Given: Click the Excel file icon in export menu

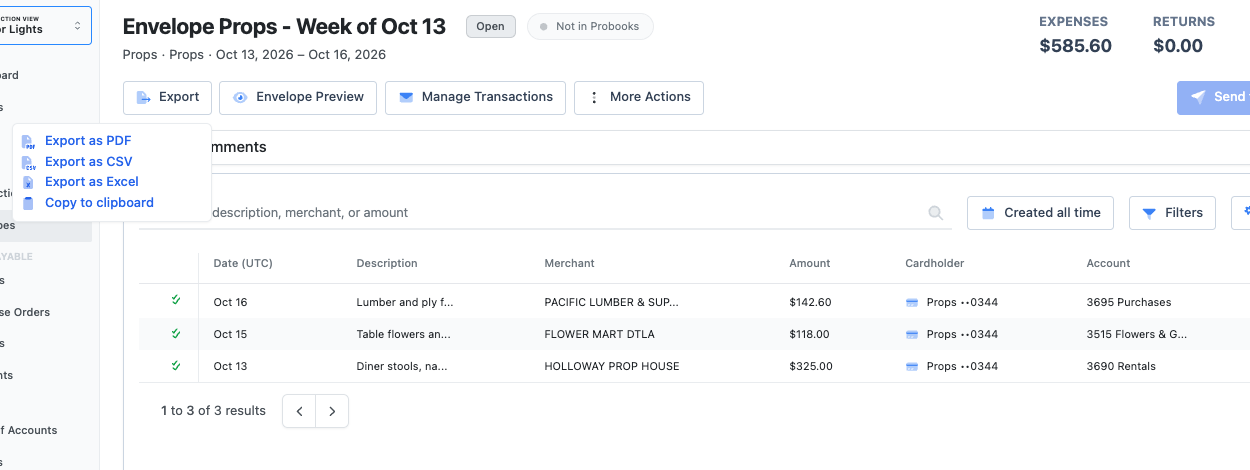Looking at the screenshot, I should point(28,183).
